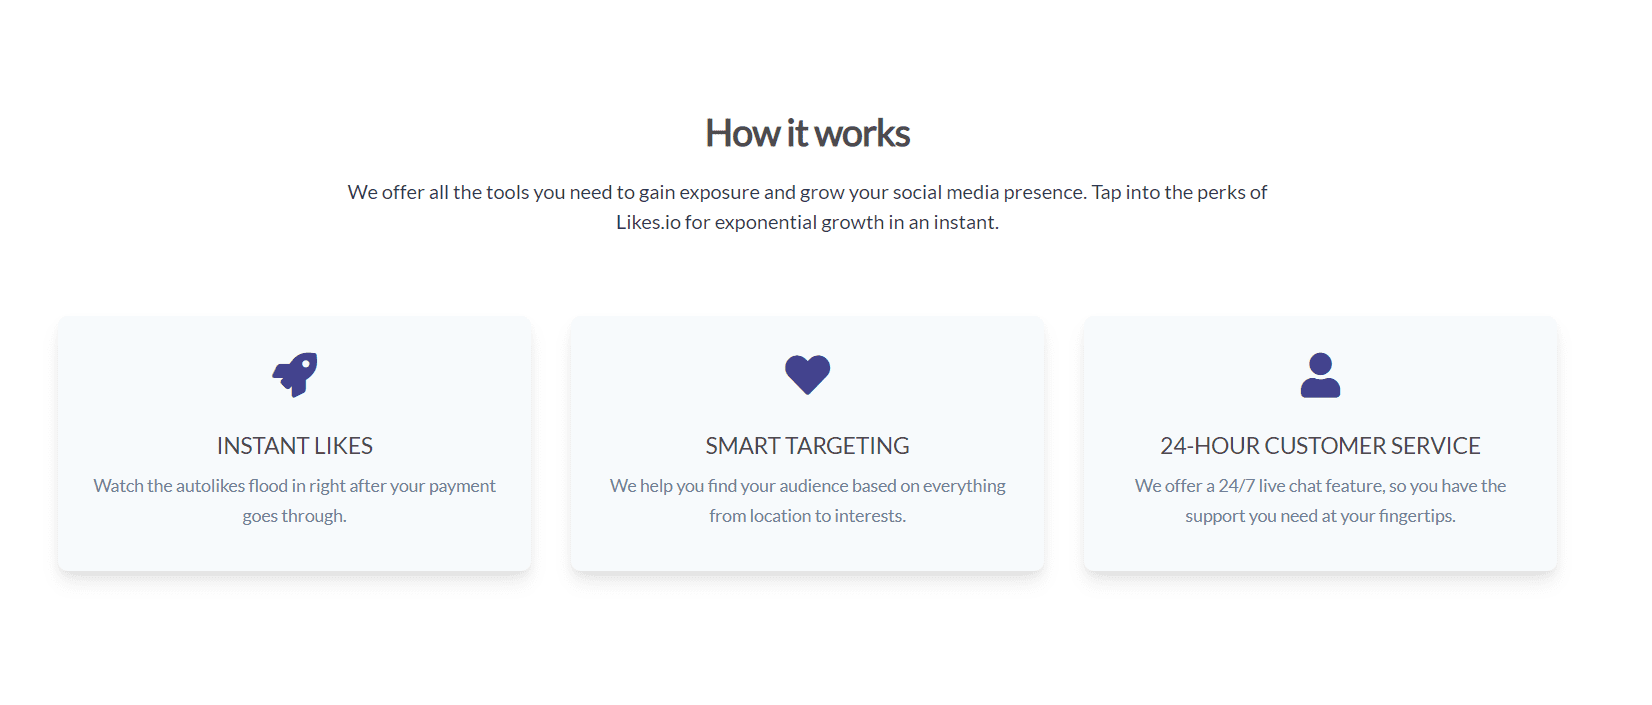1652x705 pixels.
Task: Click the "from location to interests." line
Action: [x=807, y=516]
